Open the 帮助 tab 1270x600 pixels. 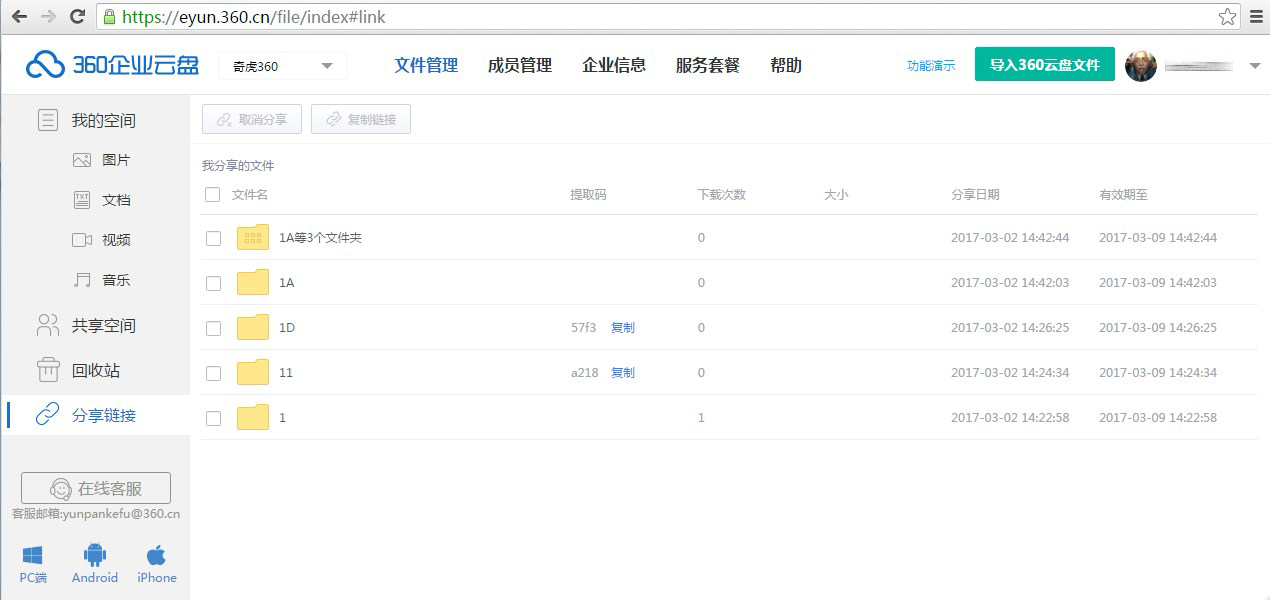click(786, 65)
